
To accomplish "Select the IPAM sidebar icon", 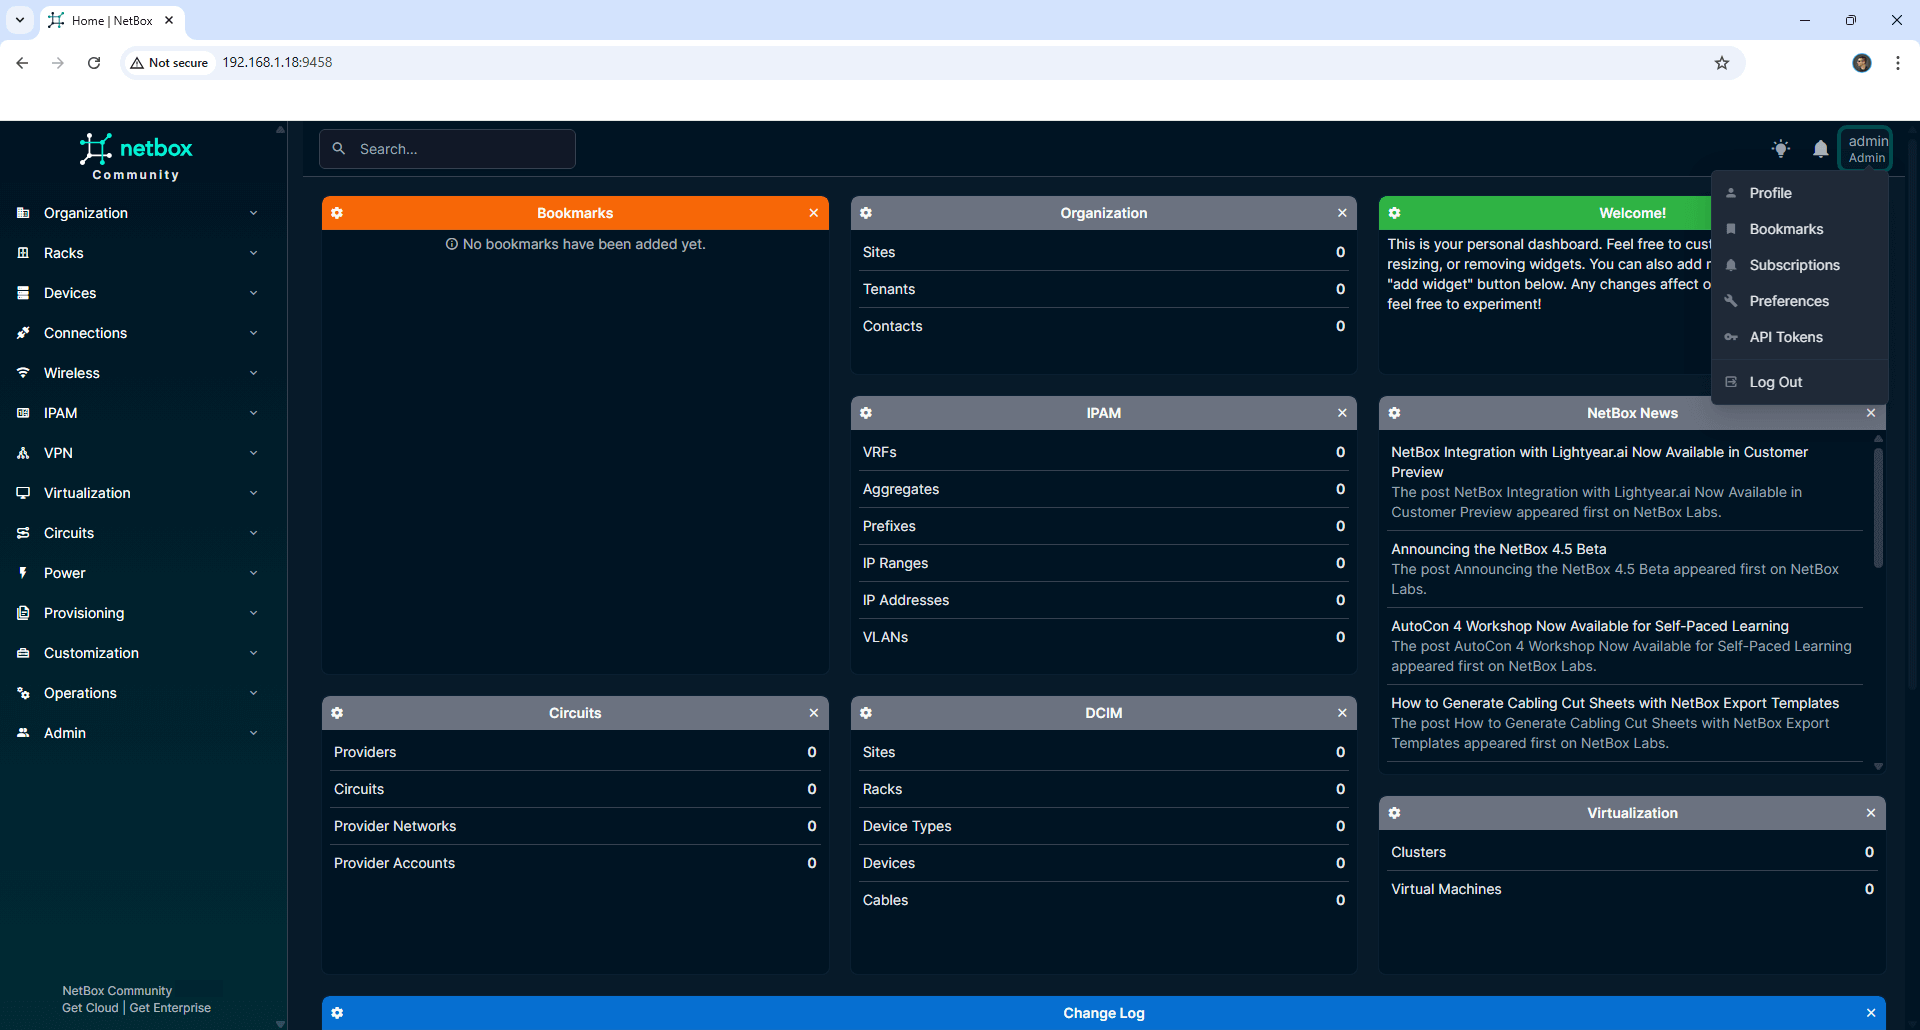I will coord(22,413).
